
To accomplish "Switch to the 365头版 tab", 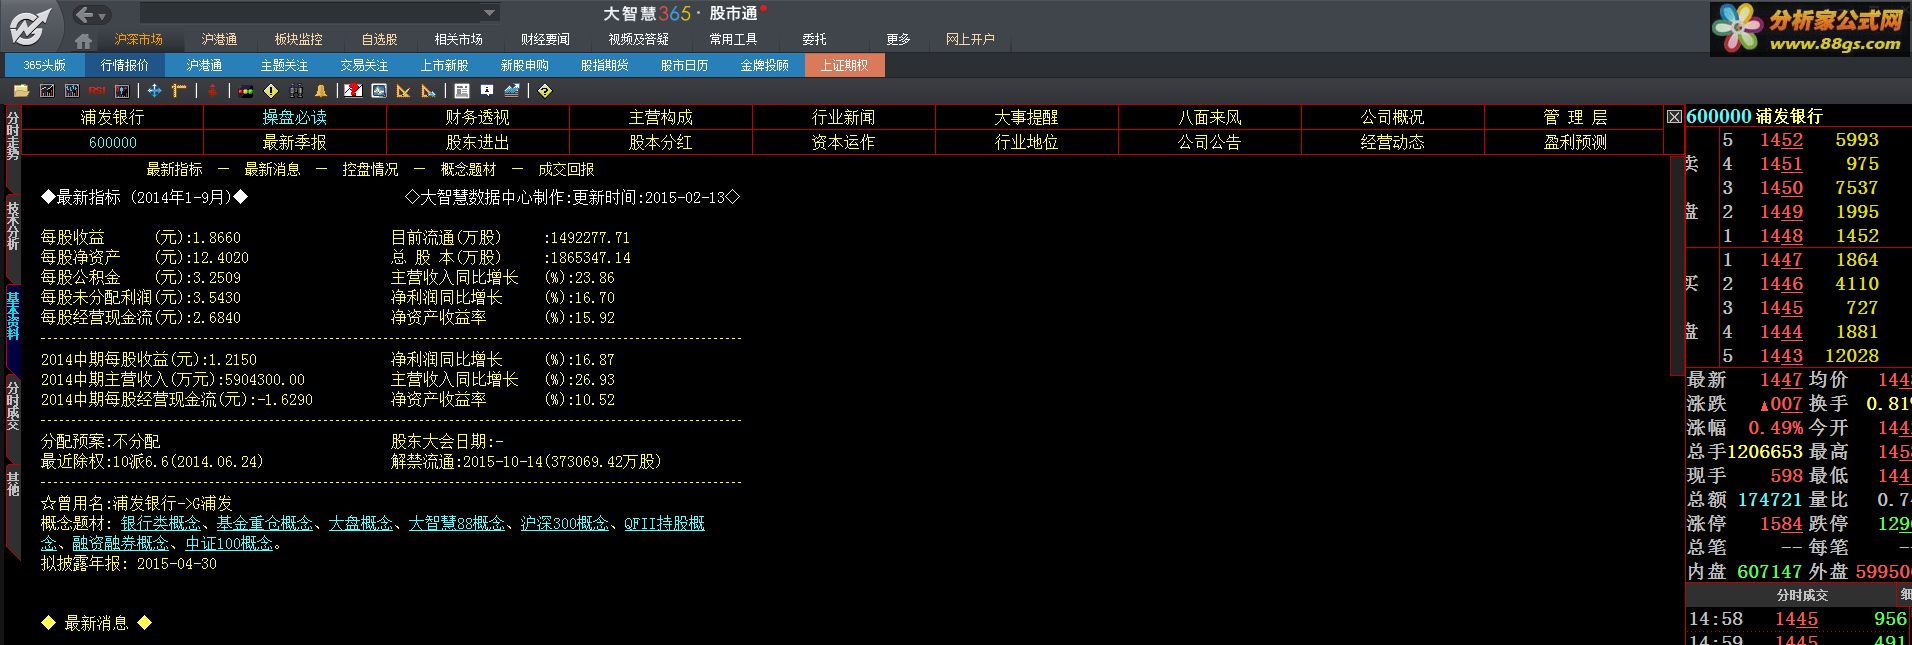I will coord(45,65).
